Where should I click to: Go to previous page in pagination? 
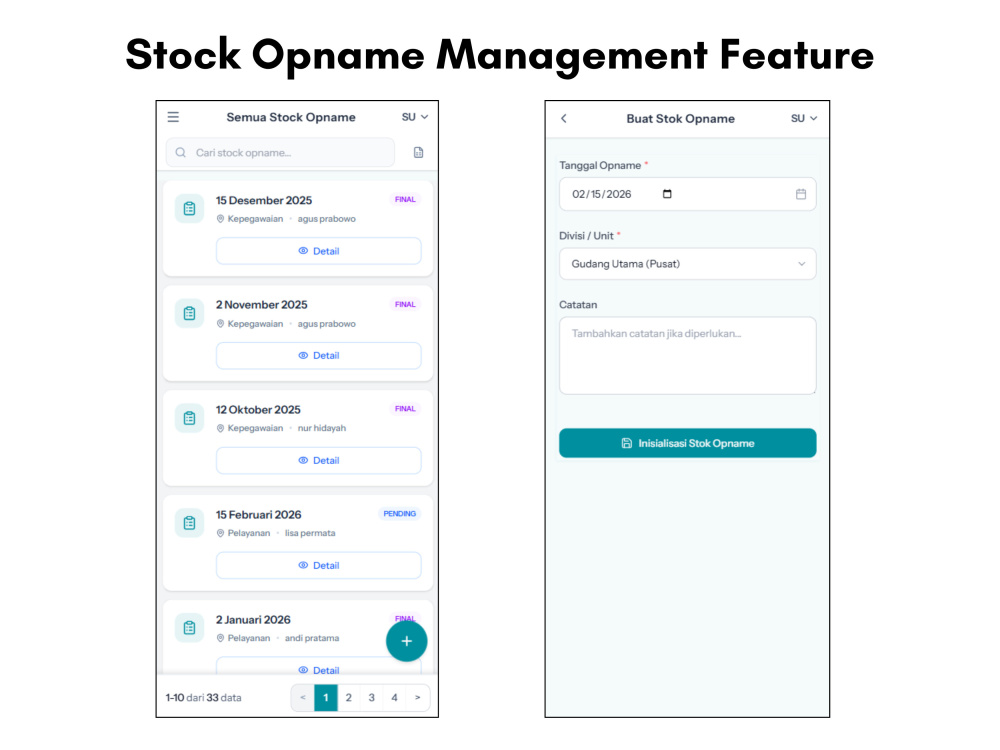303,698
